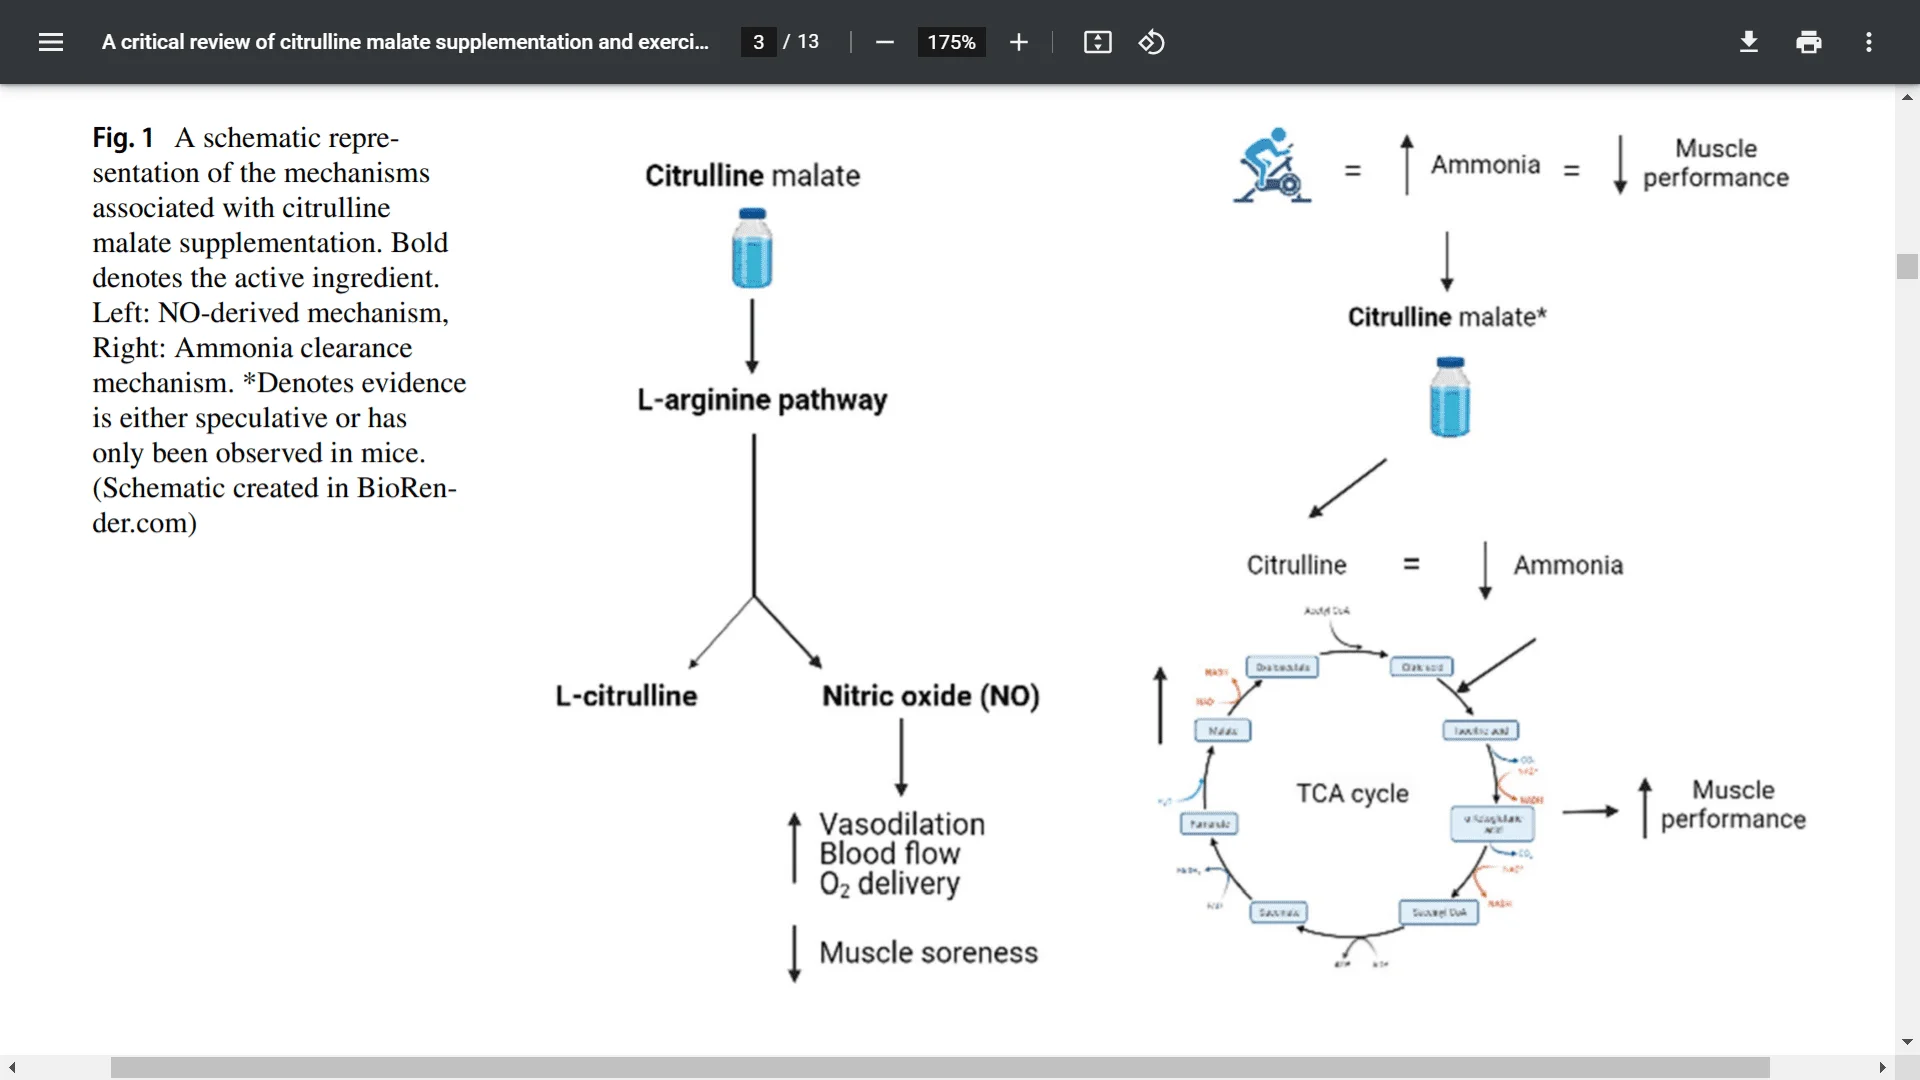
Task: Click the "O2 delivery" text
Action: coord(890,884)
